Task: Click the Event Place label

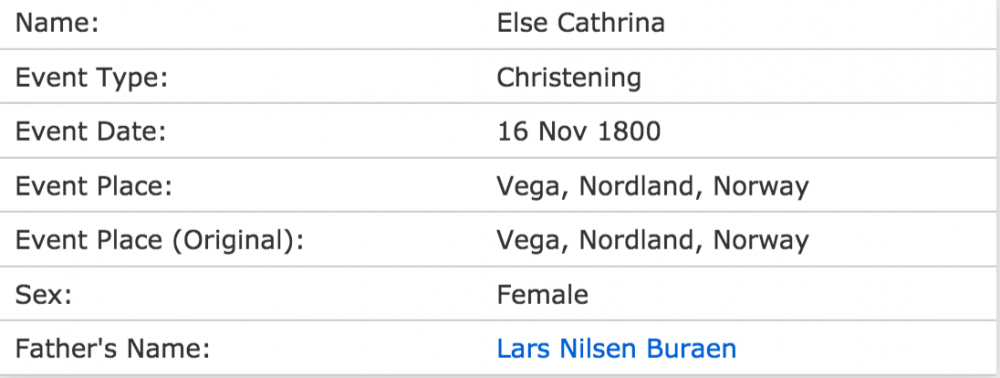Action: 94,186
